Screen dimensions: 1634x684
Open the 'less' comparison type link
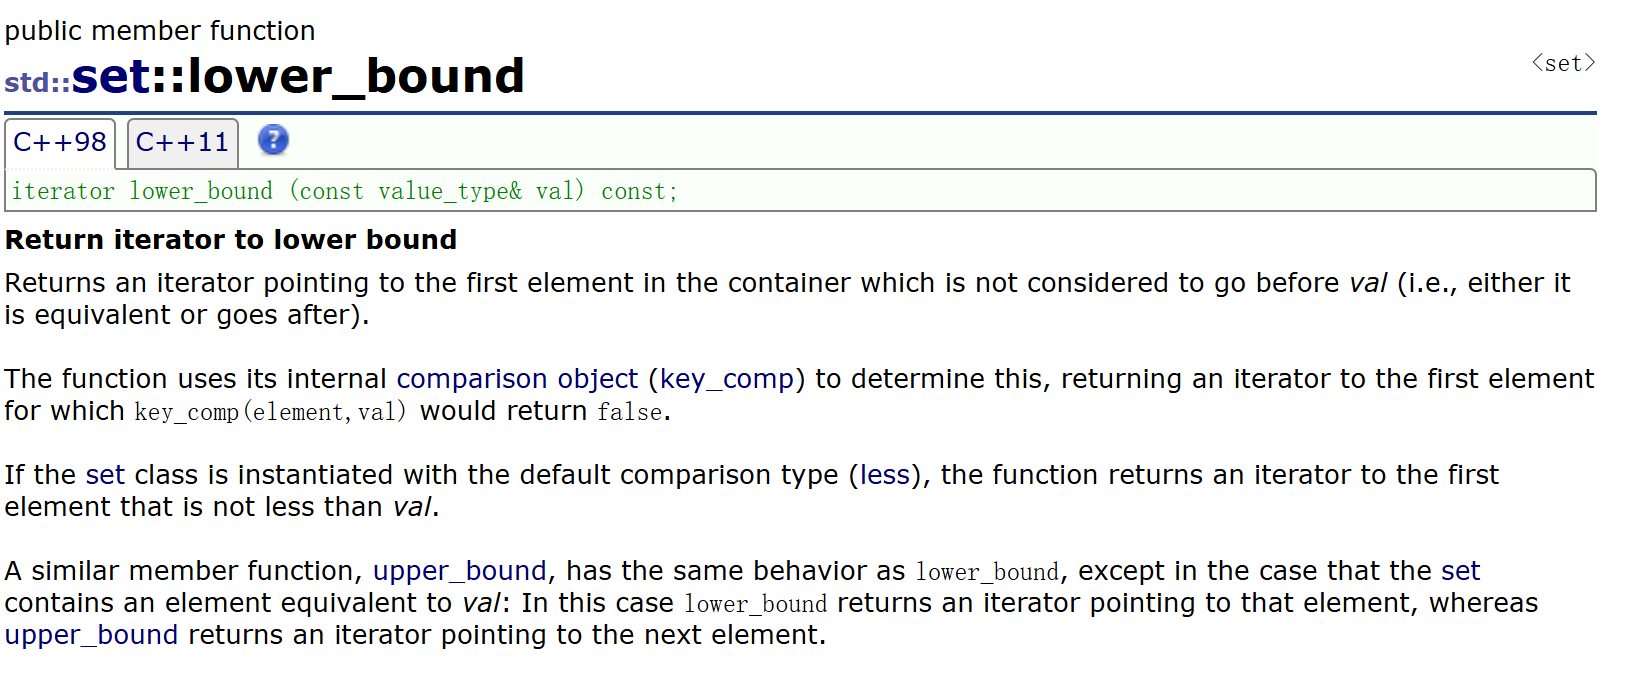(x=884, y=475)
